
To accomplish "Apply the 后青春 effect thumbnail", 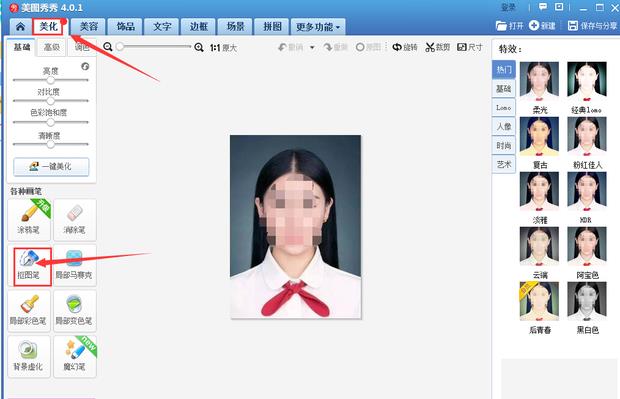I will pos(539,301).
